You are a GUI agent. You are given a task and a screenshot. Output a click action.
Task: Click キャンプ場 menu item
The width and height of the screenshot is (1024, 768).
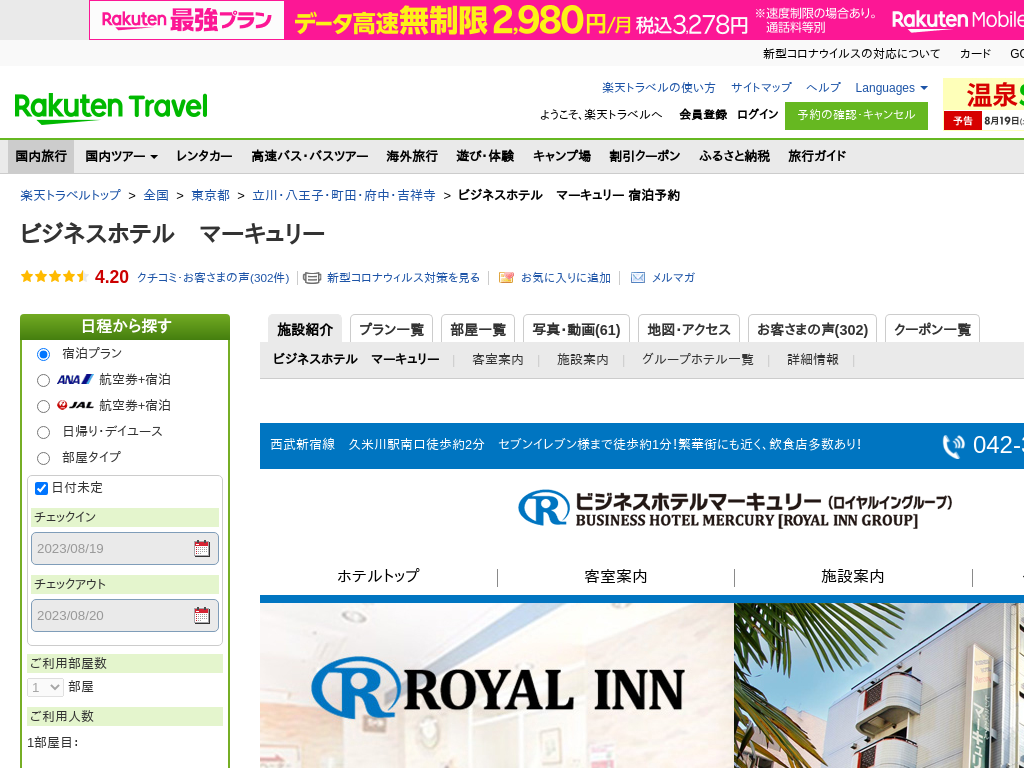point(562,156)
